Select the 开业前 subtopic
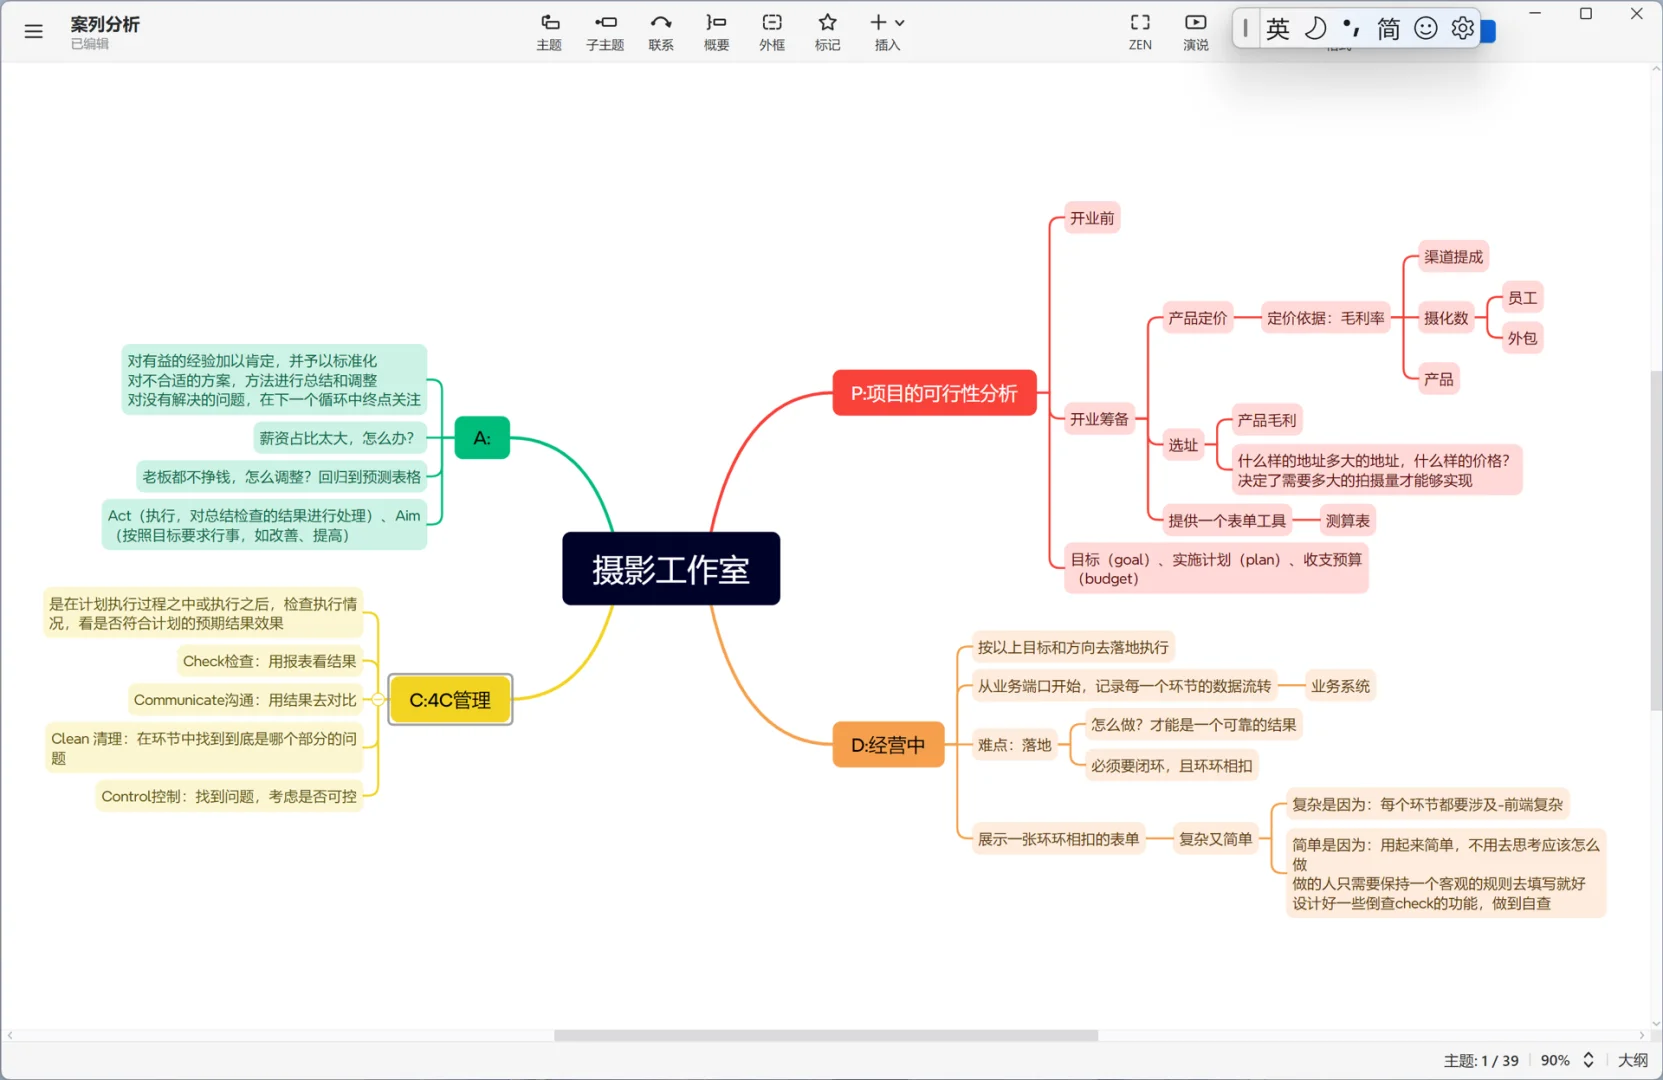The height and width of the screenshot is (1080, 1663). [x=1092, y=218]
